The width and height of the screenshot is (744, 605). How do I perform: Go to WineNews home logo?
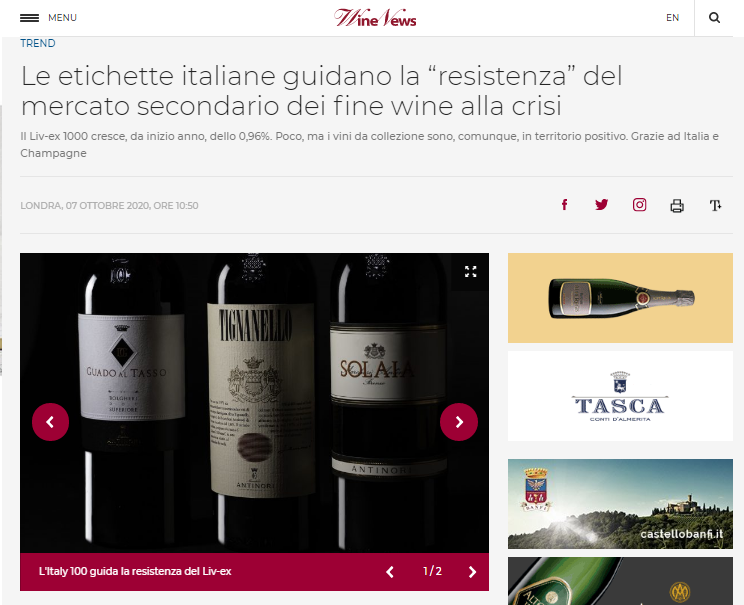point(375,18)
